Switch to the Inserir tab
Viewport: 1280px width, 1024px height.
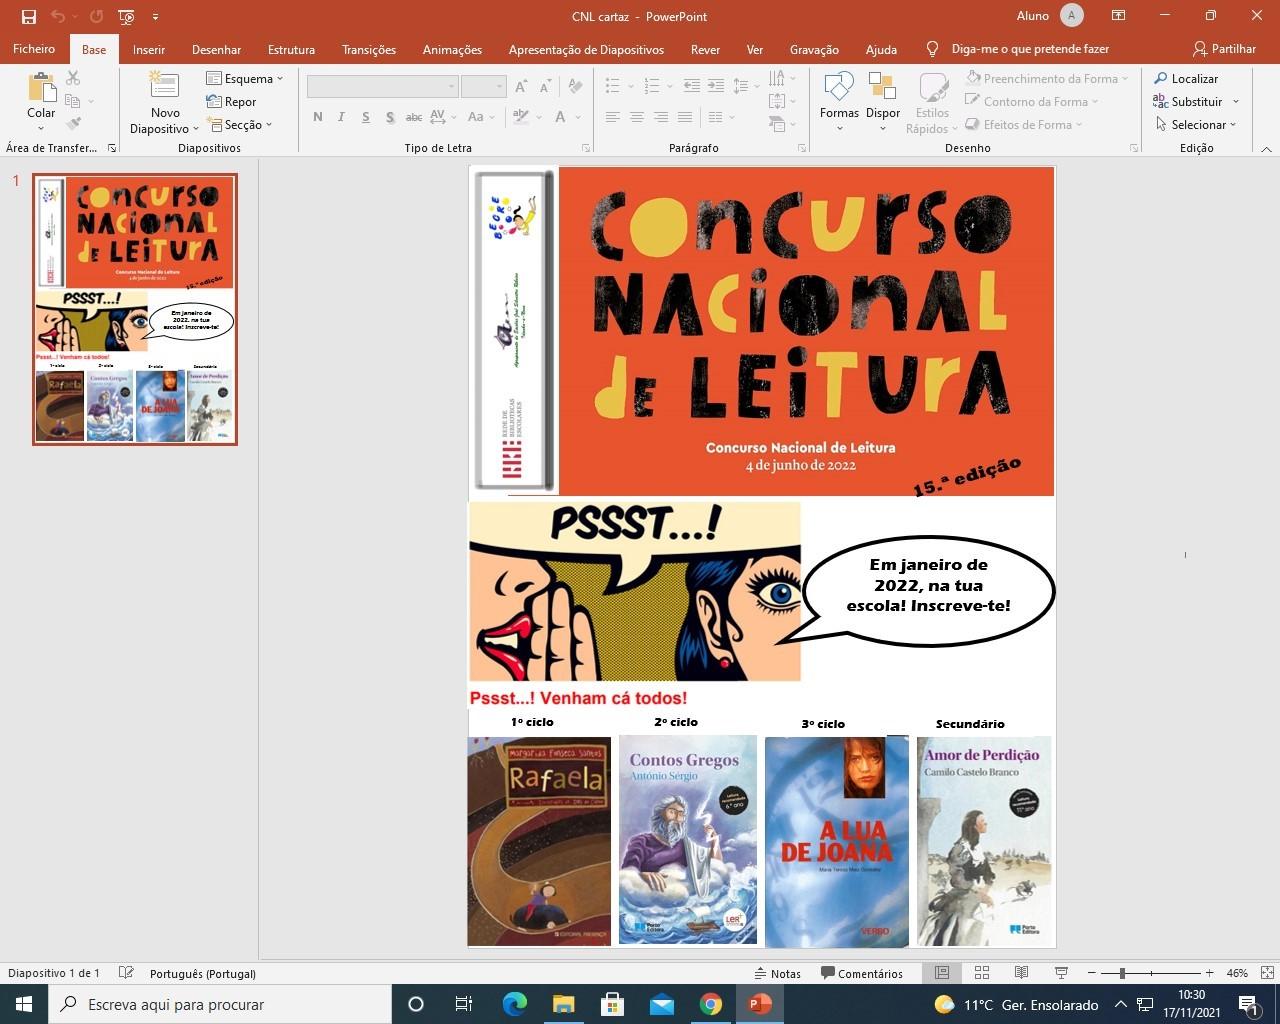pos(149,49)
